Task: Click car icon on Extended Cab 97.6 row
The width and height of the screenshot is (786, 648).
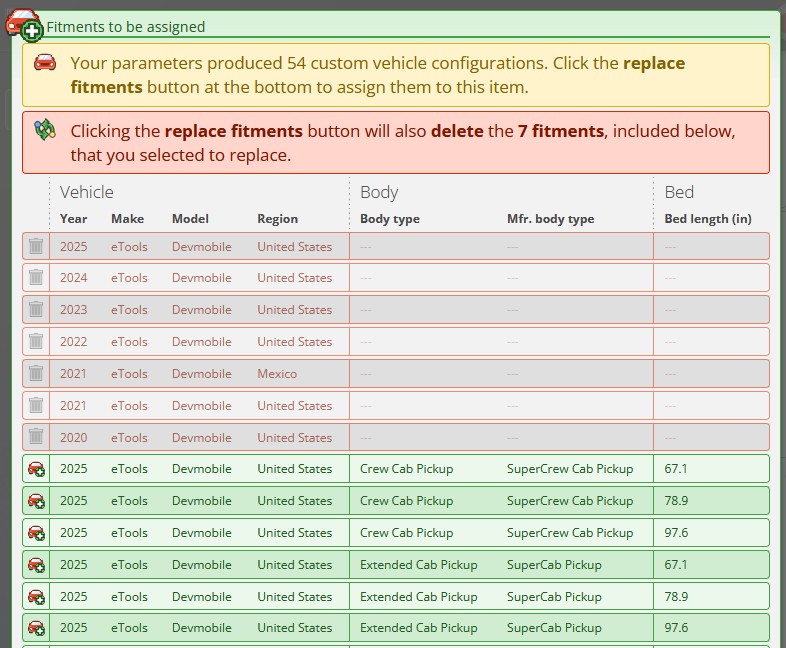Action: (36, 629)
